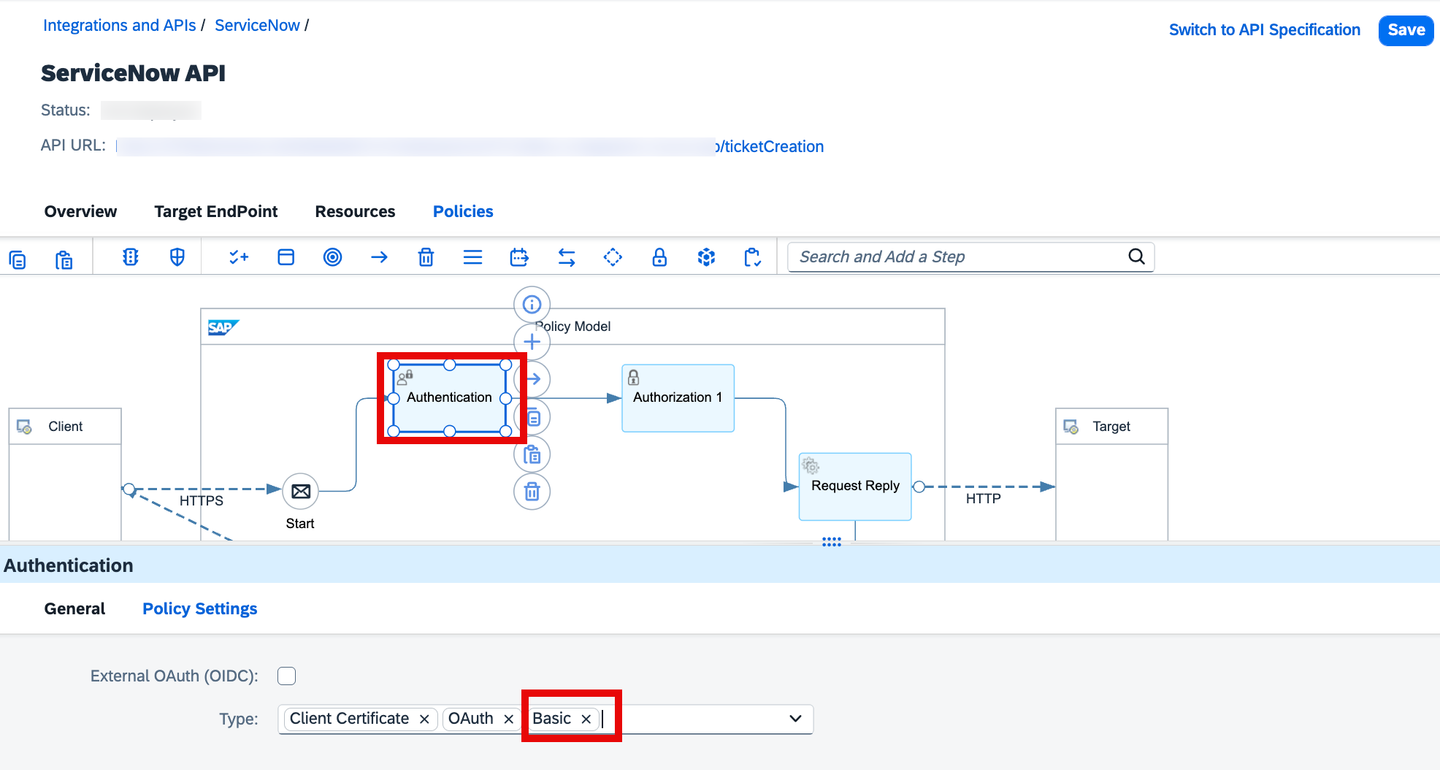Remove the Client Certificate token

[424, 719]
